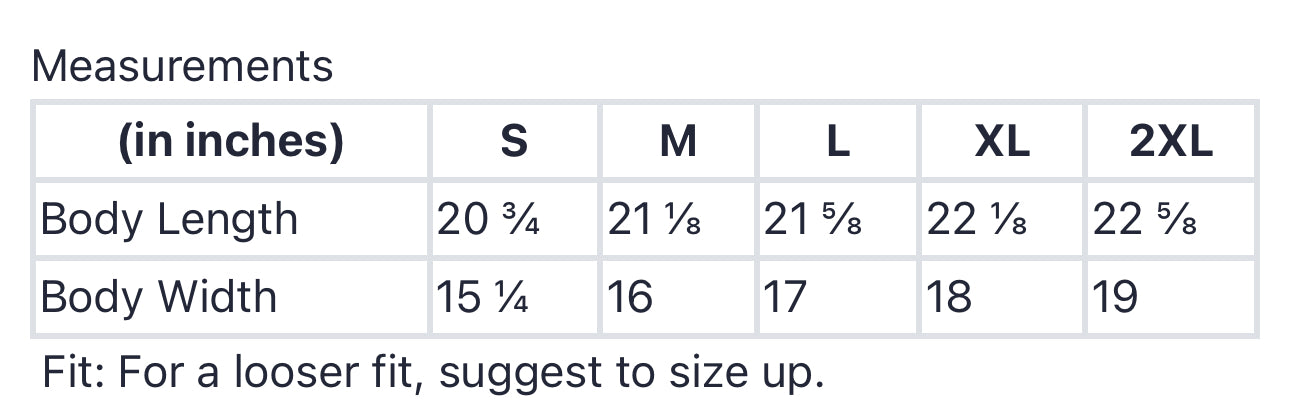Click body length value for size L
The height and width of the screenshot is (419, 1290).
[x=813, y=219]
